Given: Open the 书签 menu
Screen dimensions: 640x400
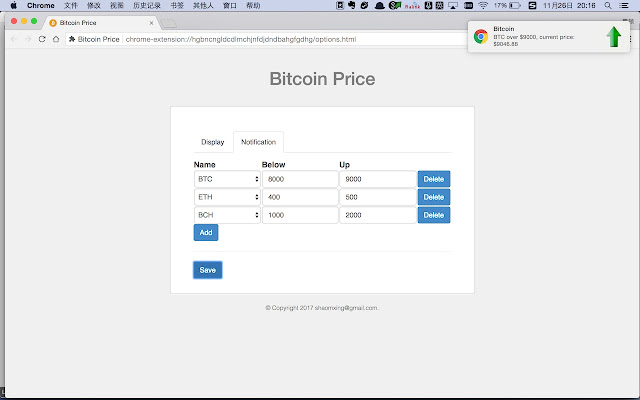Looking at the screenshot, I should (177, 5).
